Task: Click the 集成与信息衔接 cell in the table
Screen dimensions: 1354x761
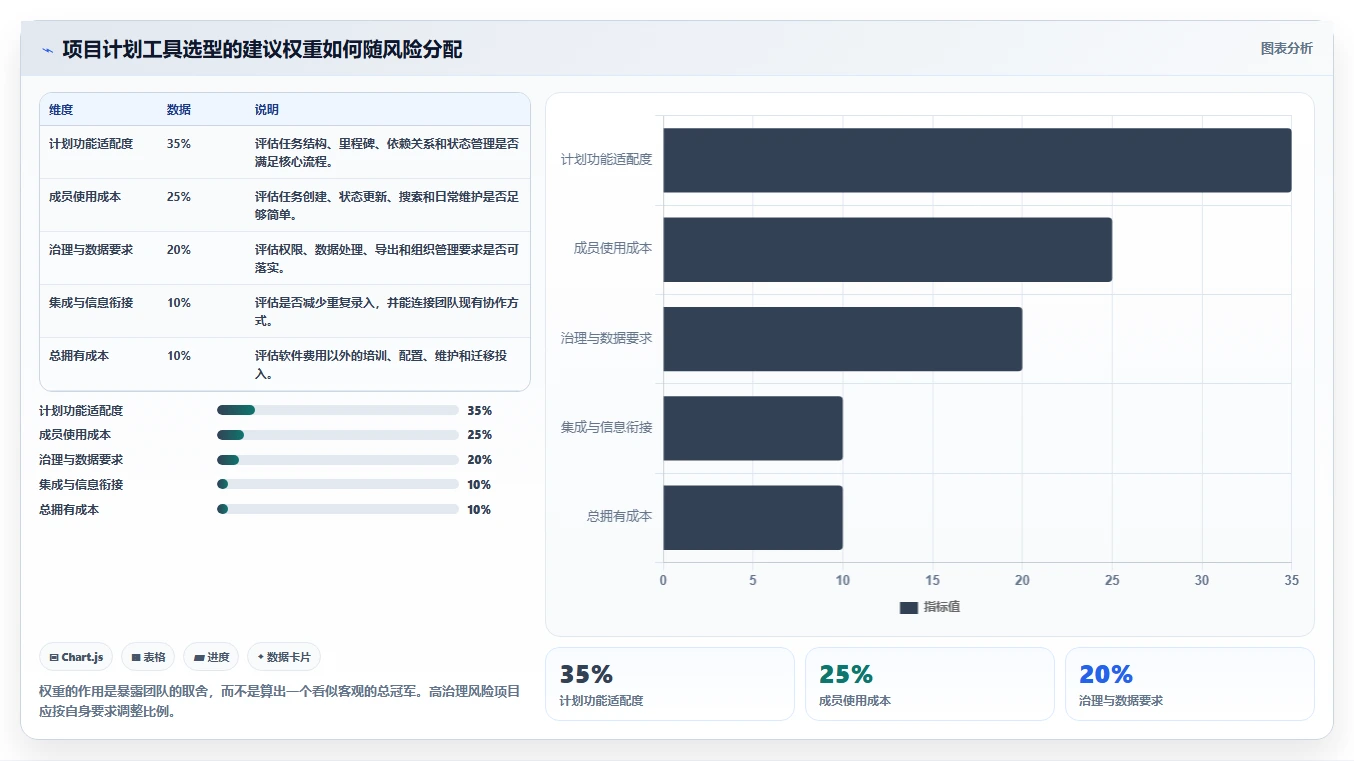Action: click(91, 303)
